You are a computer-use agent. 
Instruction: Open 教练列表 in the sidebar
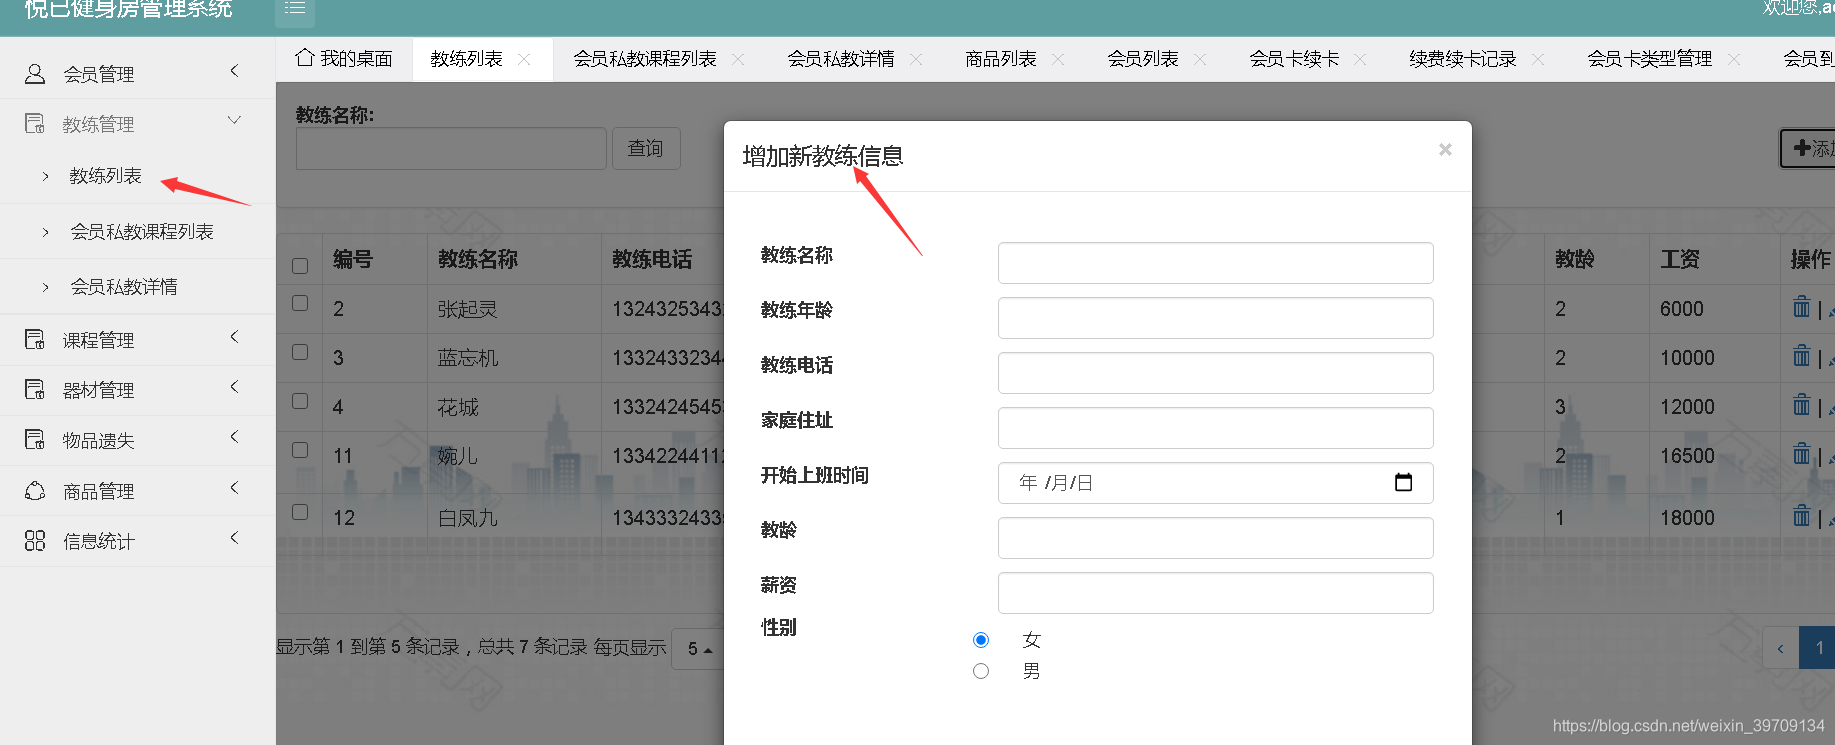tap(106, 176)
